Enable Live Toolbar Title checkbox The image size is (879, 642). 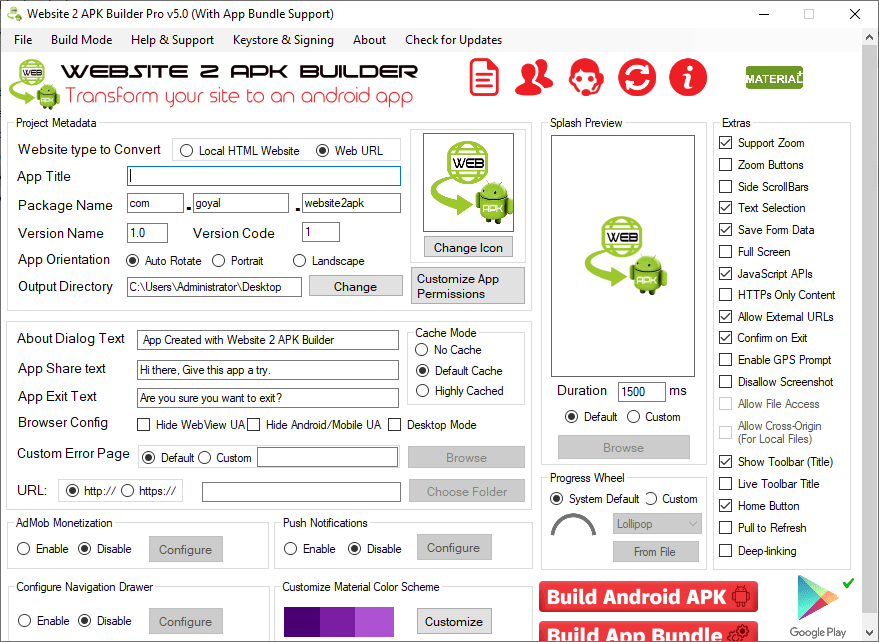coord(725,483)
